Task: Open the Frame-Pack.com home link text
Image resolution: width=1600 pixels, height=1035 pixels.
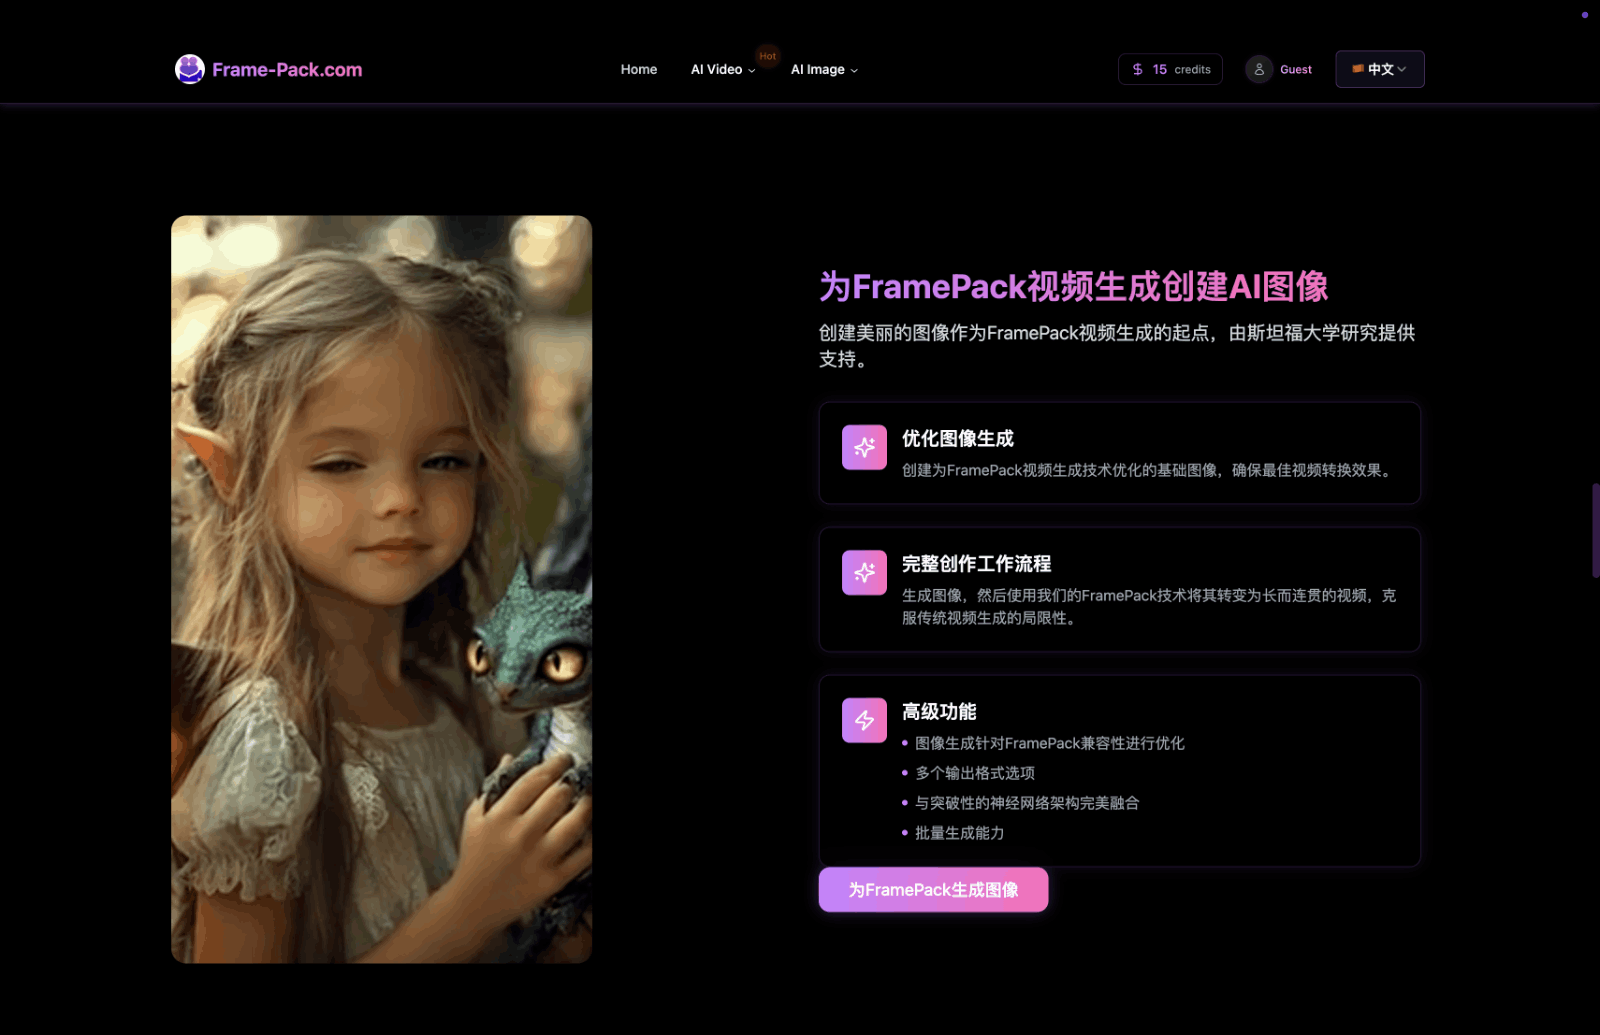Action: 287,70
